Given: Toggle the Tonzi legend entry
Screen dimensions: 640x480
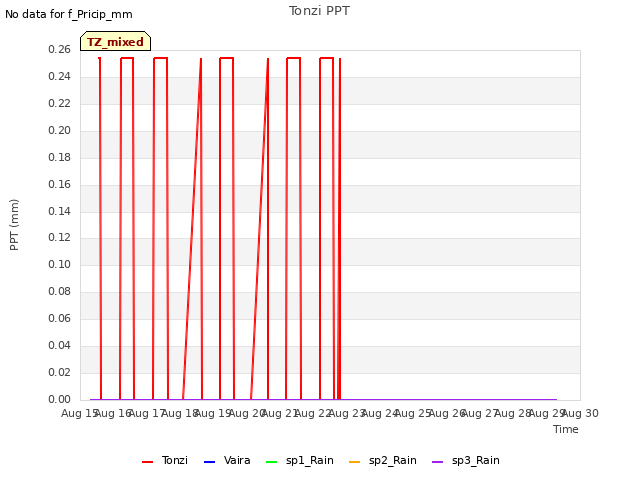Looking at the screenshot, I should pyautogui.click(x=165, y=460).
